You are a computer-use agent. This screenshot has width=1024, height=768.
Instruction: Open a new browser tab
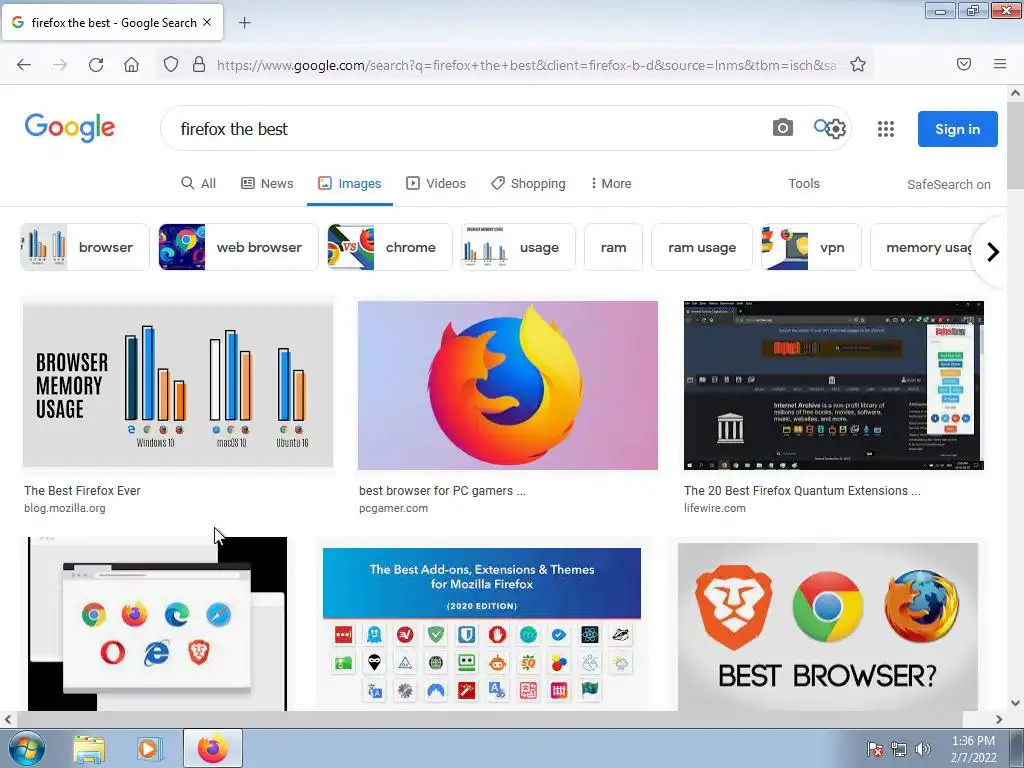[244, 23]
